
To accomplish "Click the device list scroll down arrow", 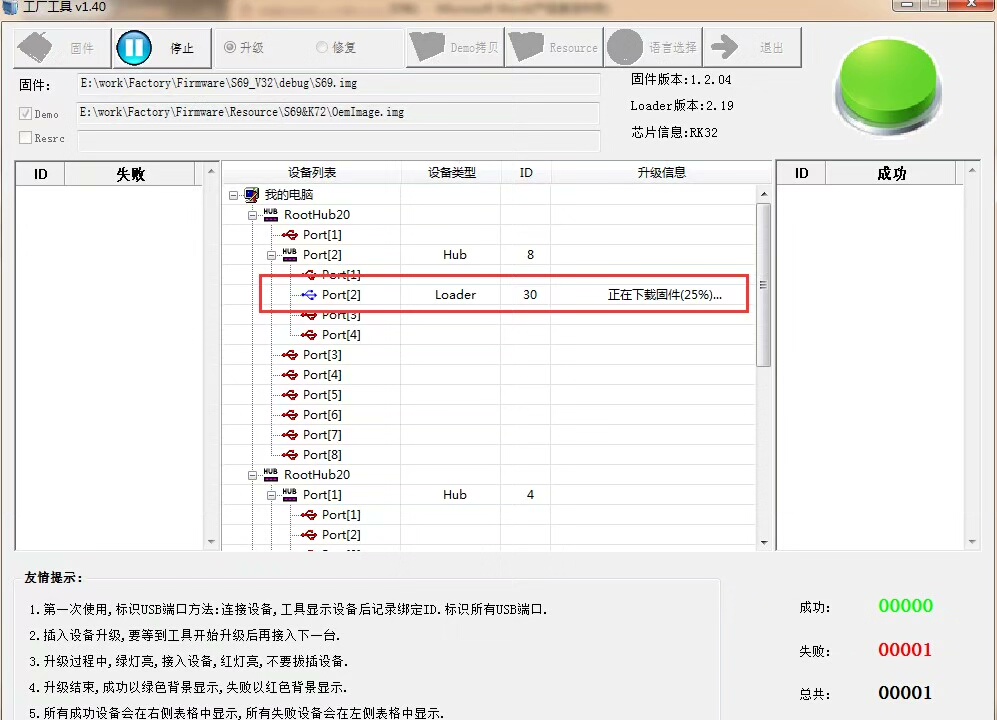I will (x=764, y=543).
